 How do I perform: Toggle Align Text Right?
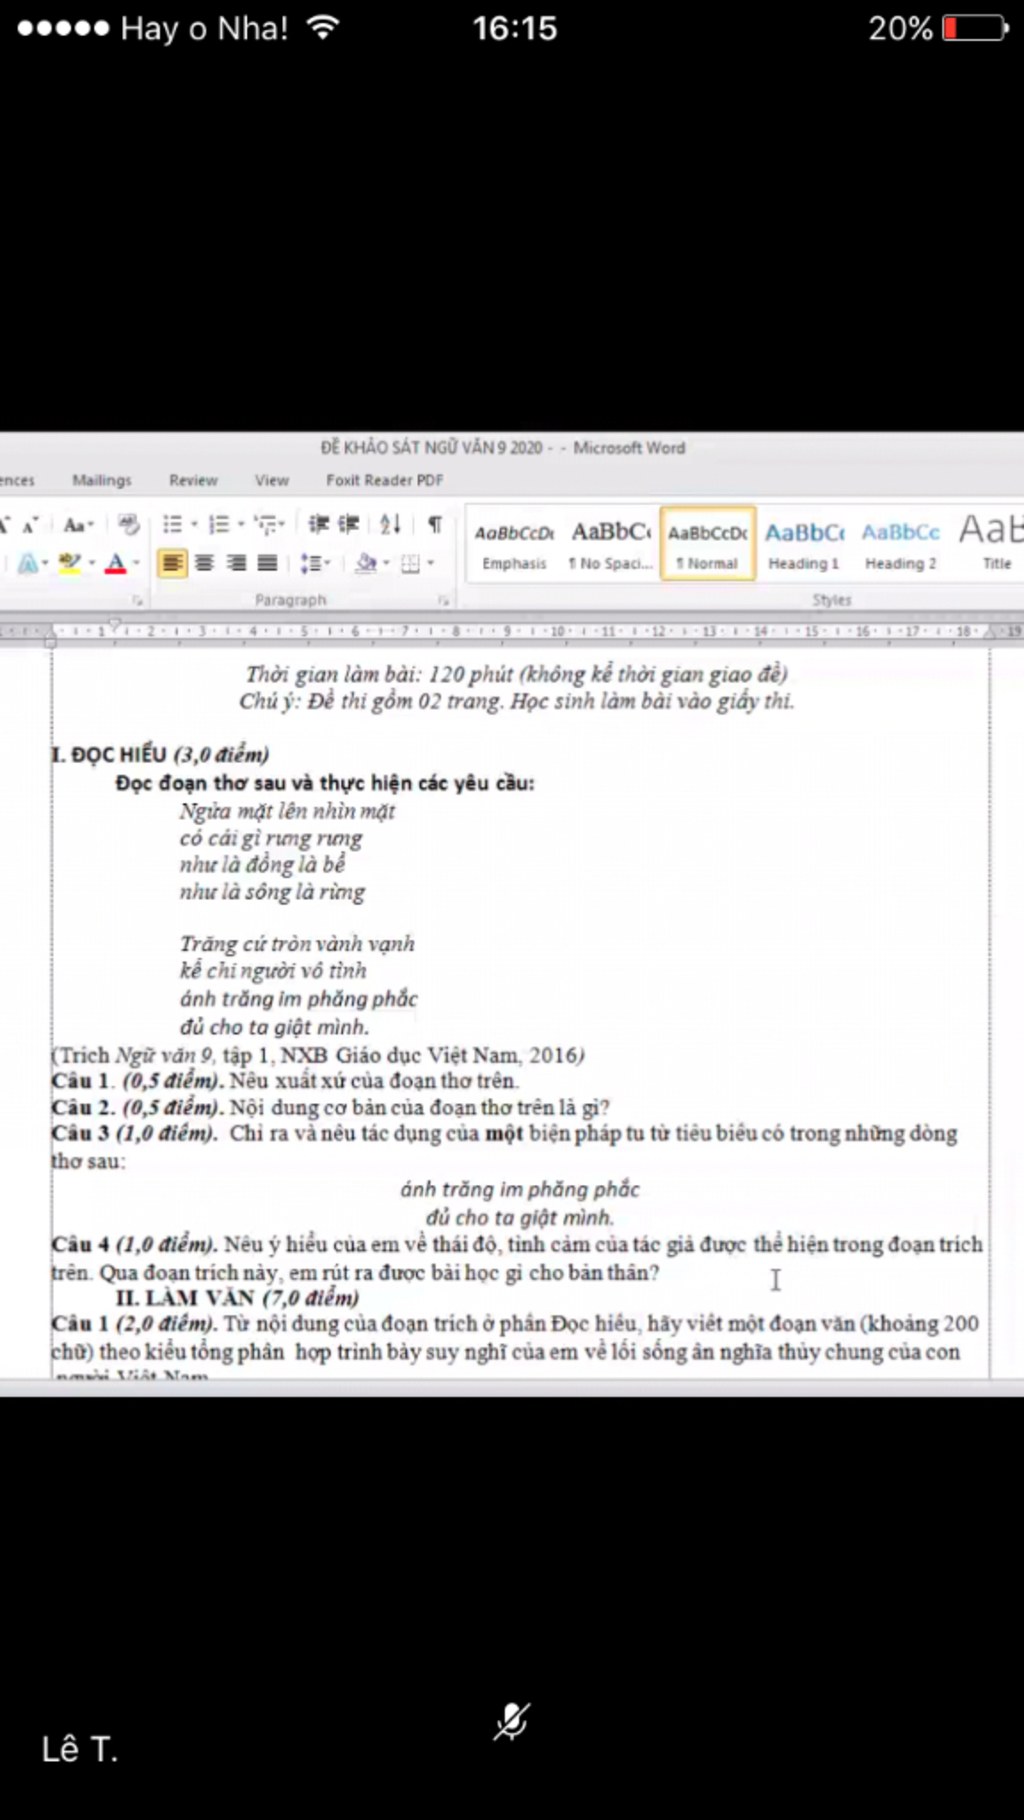(x=236, y=563)
